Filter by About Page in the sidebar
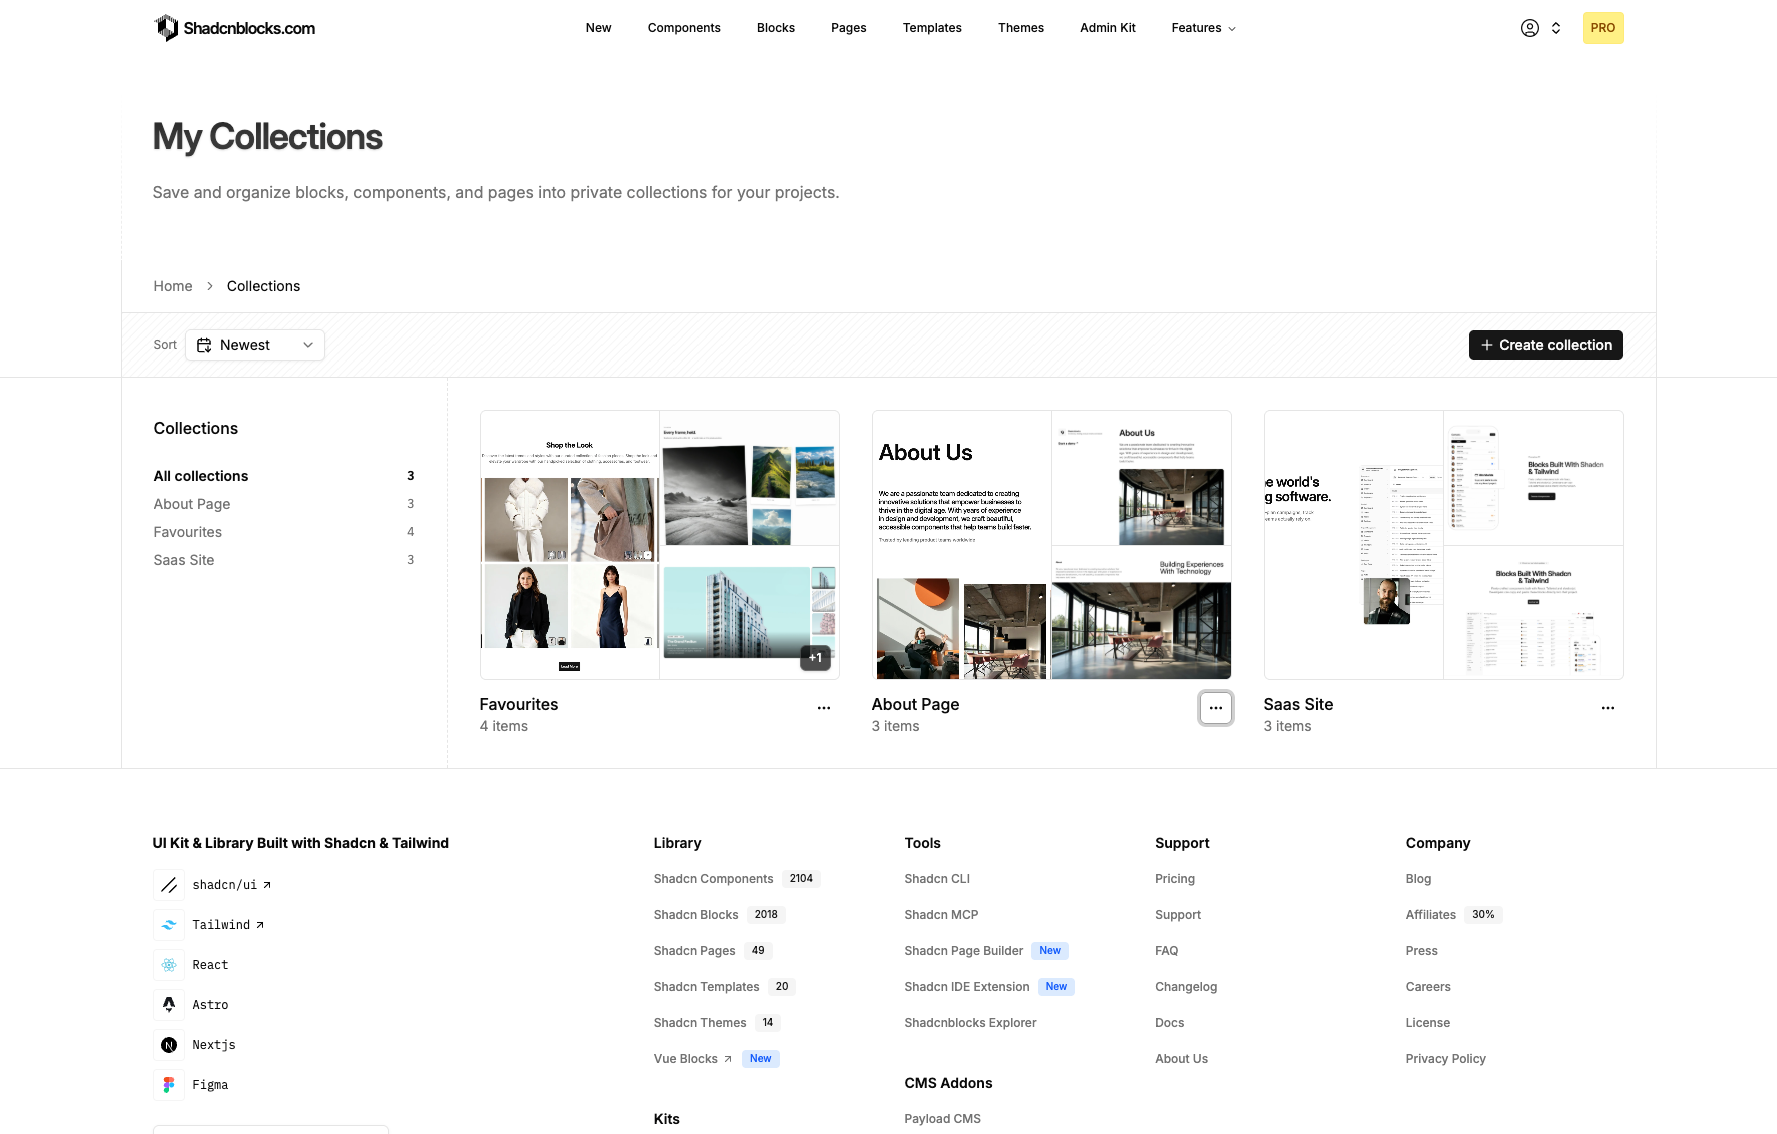 [x=284, y=504]
